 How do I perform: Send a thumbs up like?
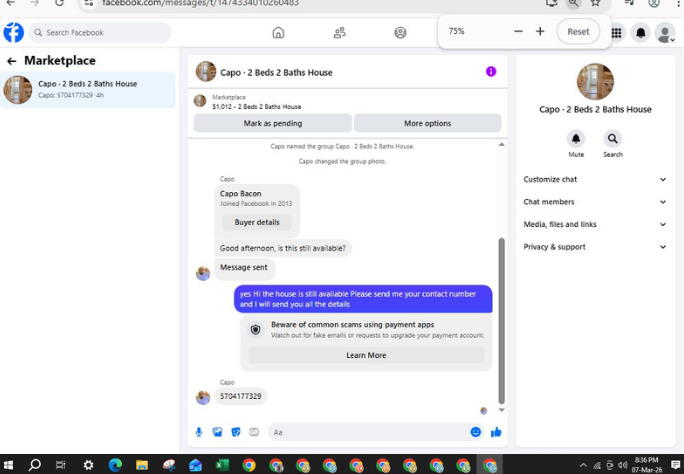pyautogui.click(x=496, y=432)
